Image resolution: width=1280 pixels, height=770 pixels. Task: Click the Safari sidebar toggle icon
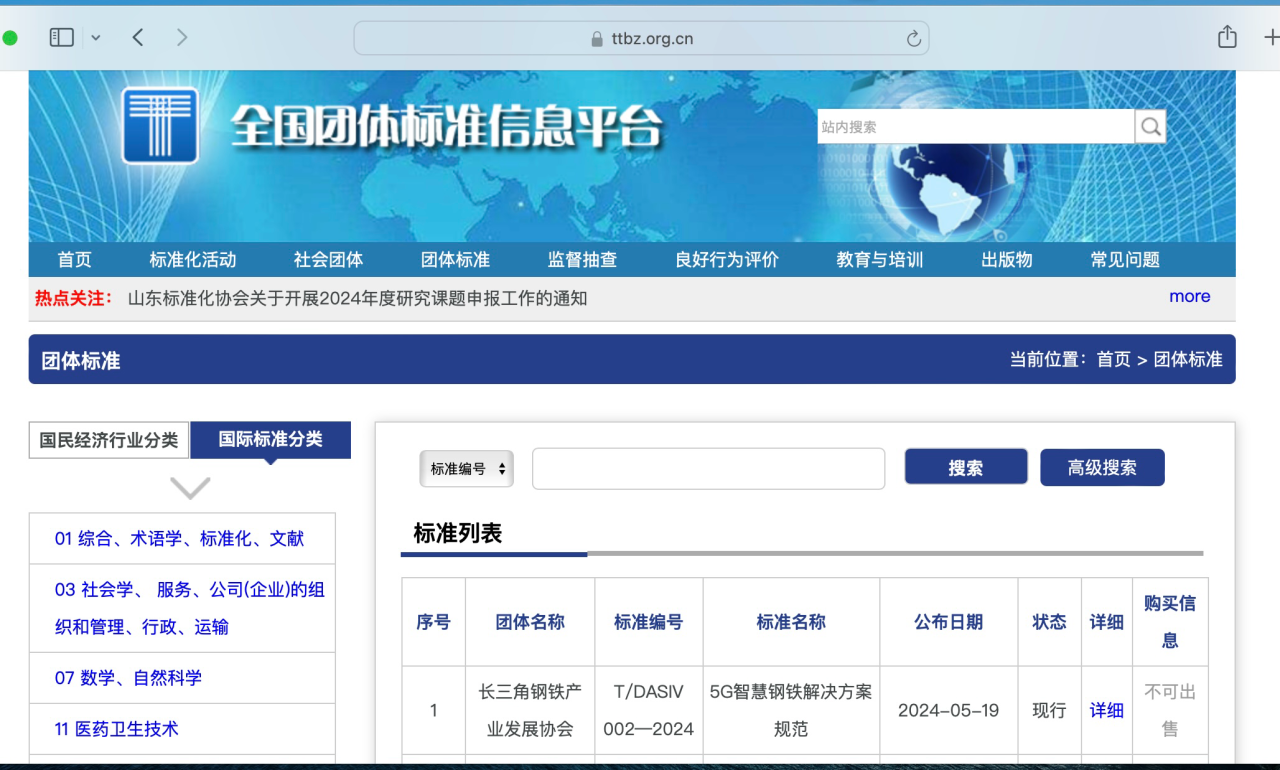62,38
